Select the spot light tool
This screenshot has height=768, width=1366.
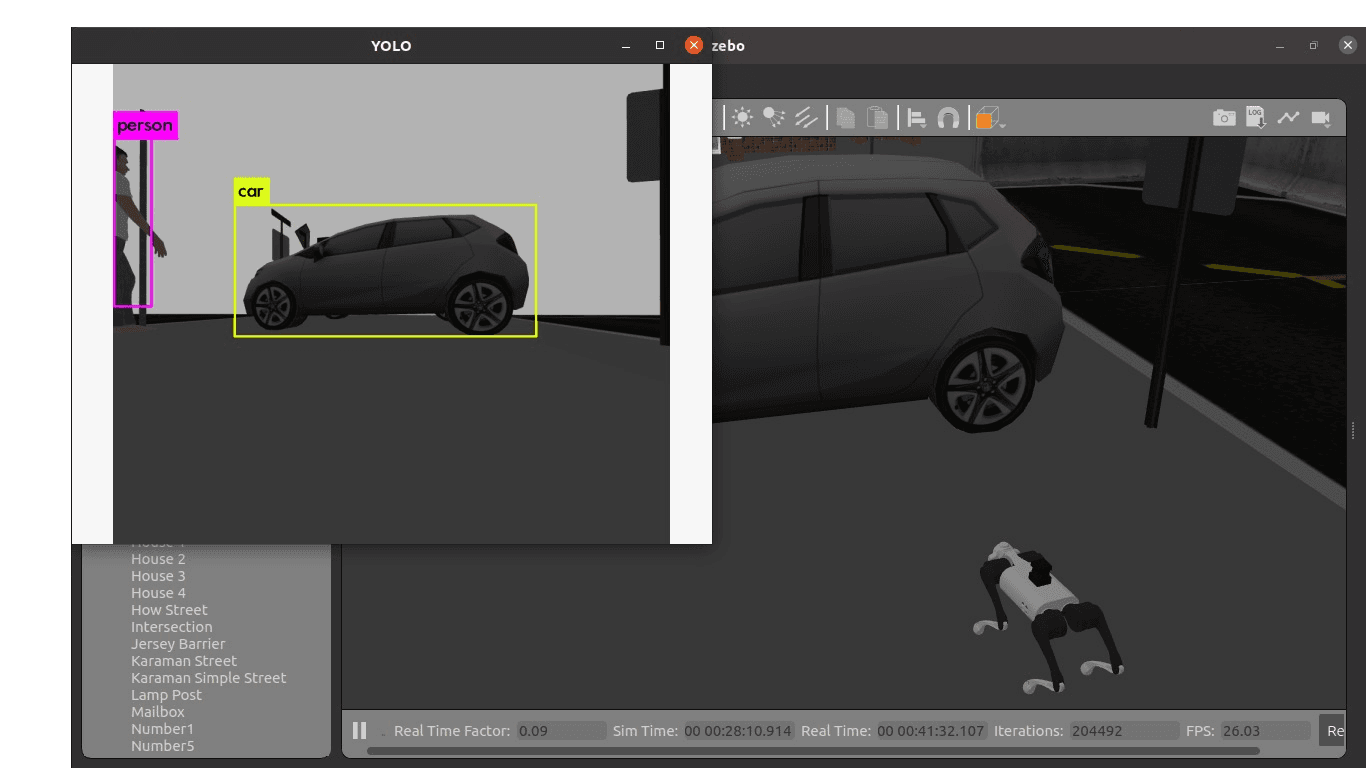774,117
